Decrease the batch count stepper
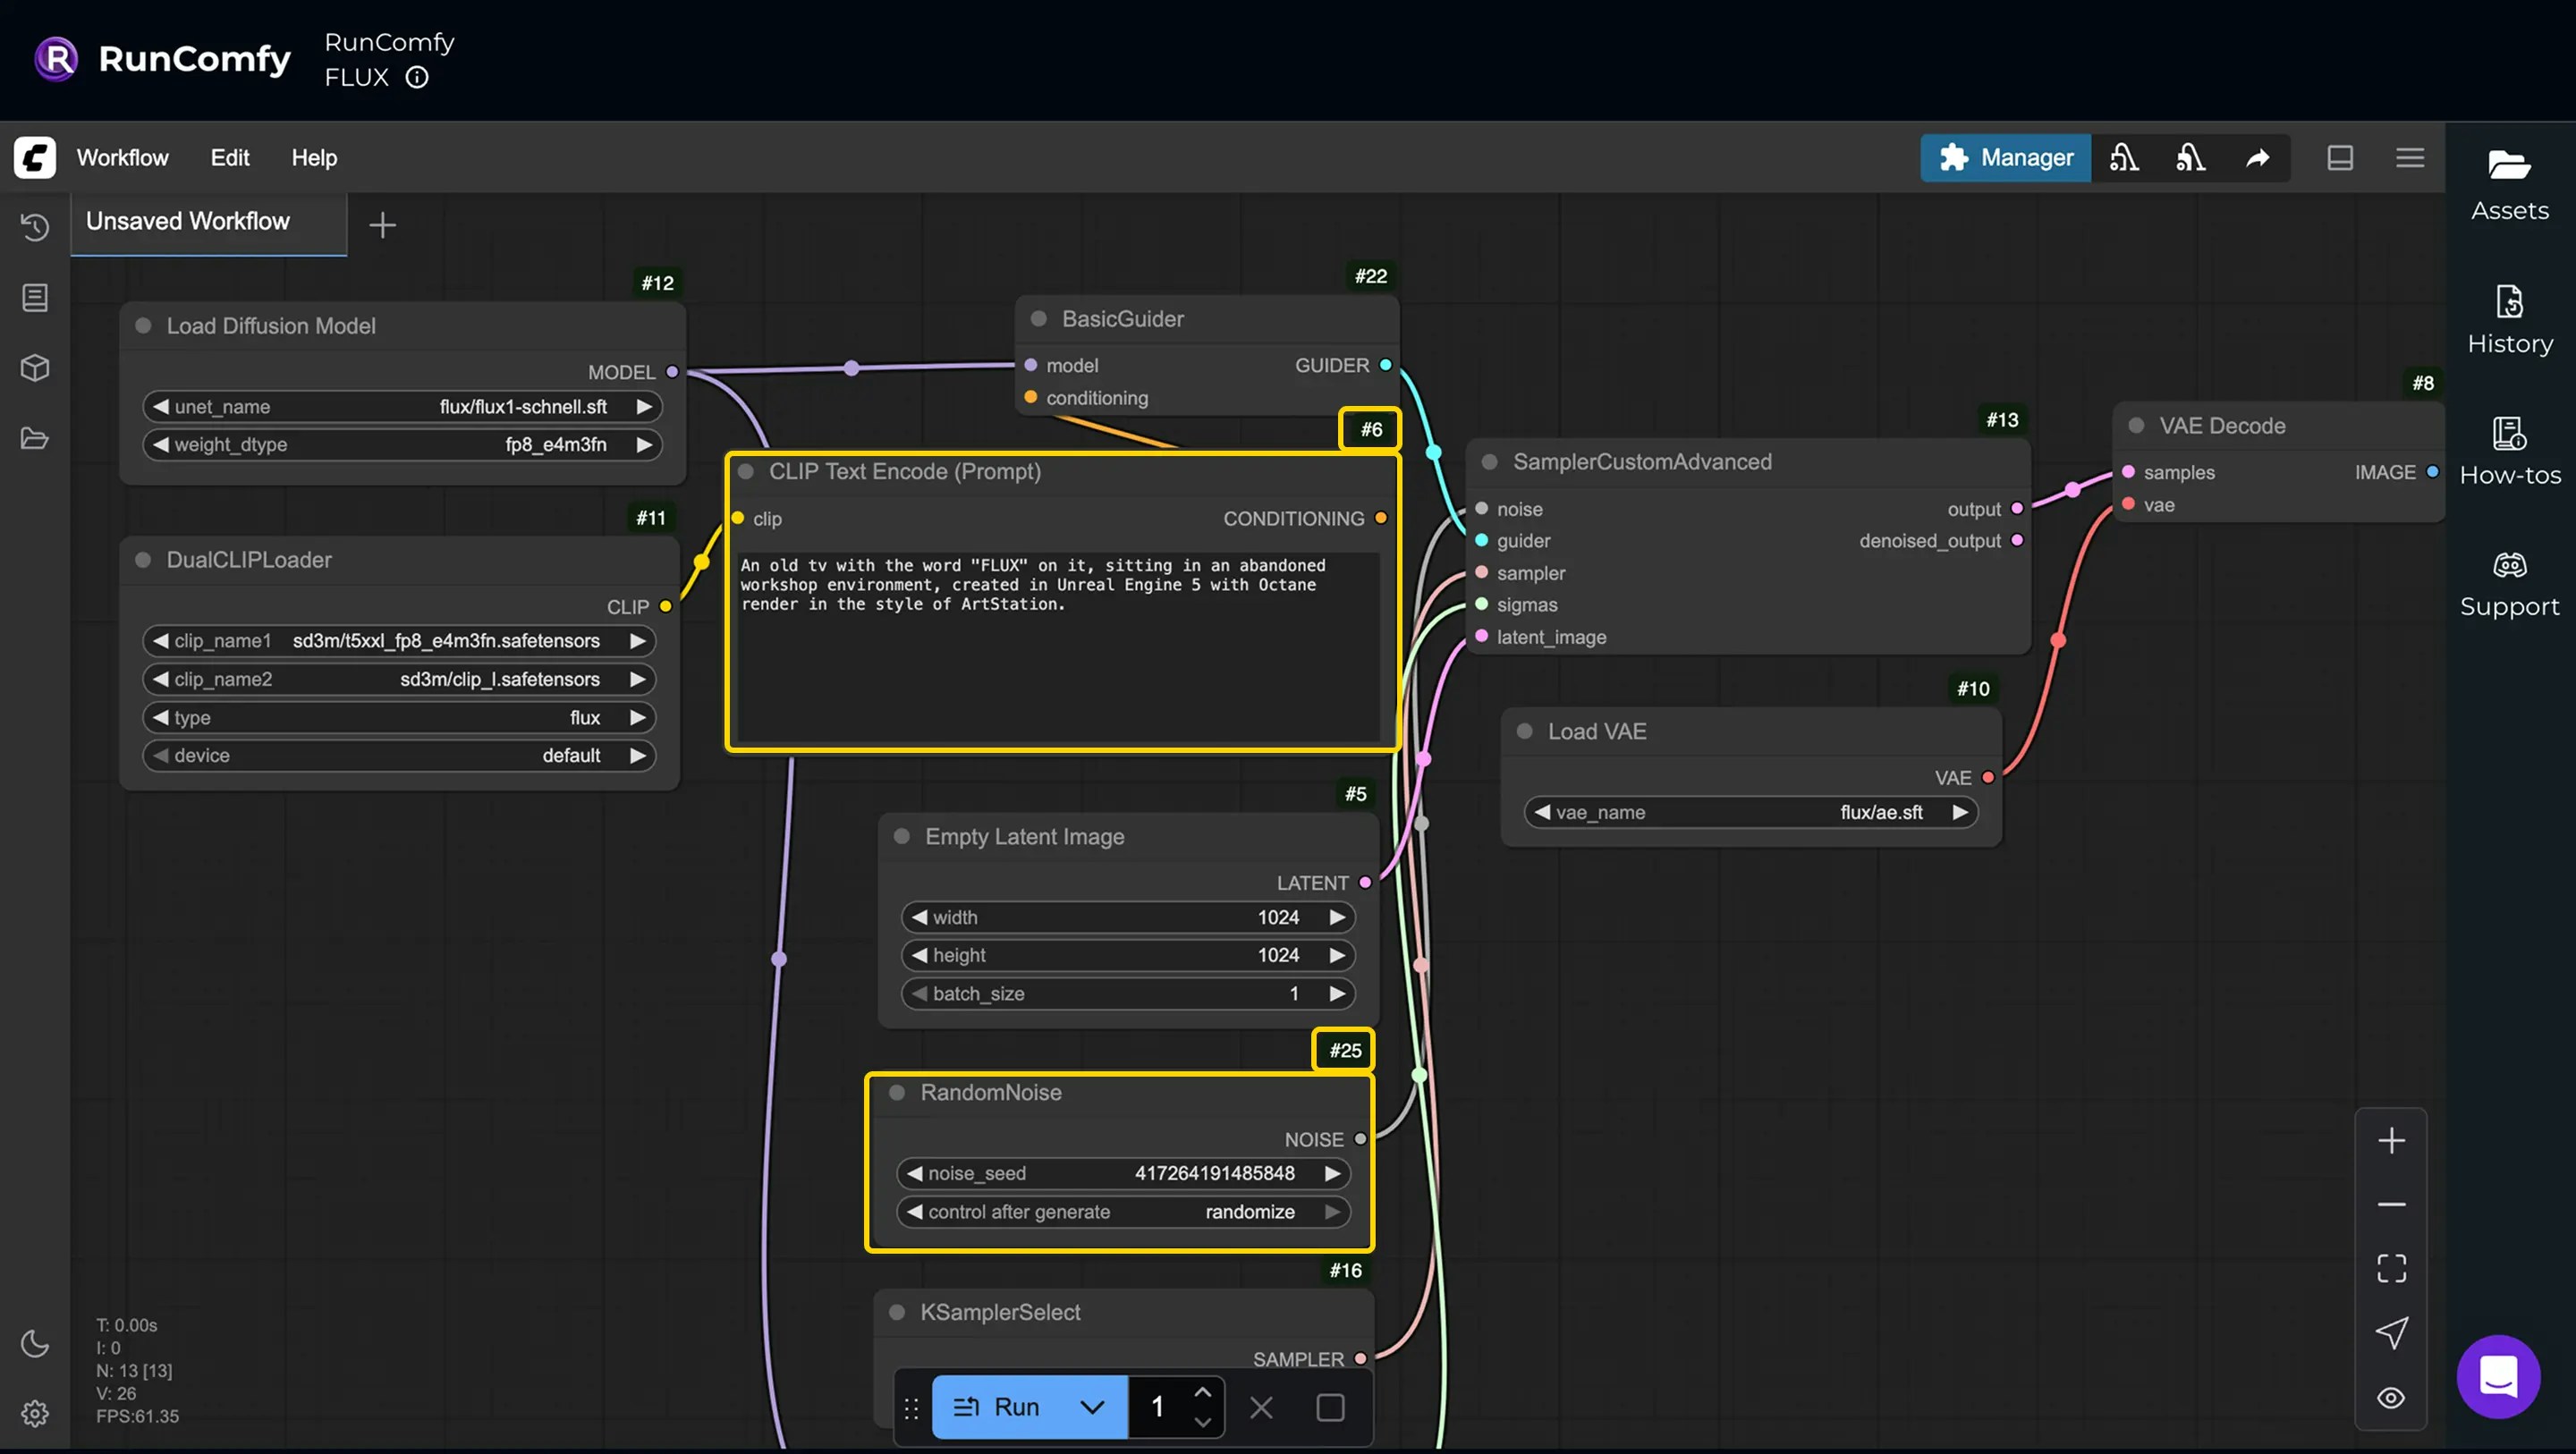 (1203, 1422)
